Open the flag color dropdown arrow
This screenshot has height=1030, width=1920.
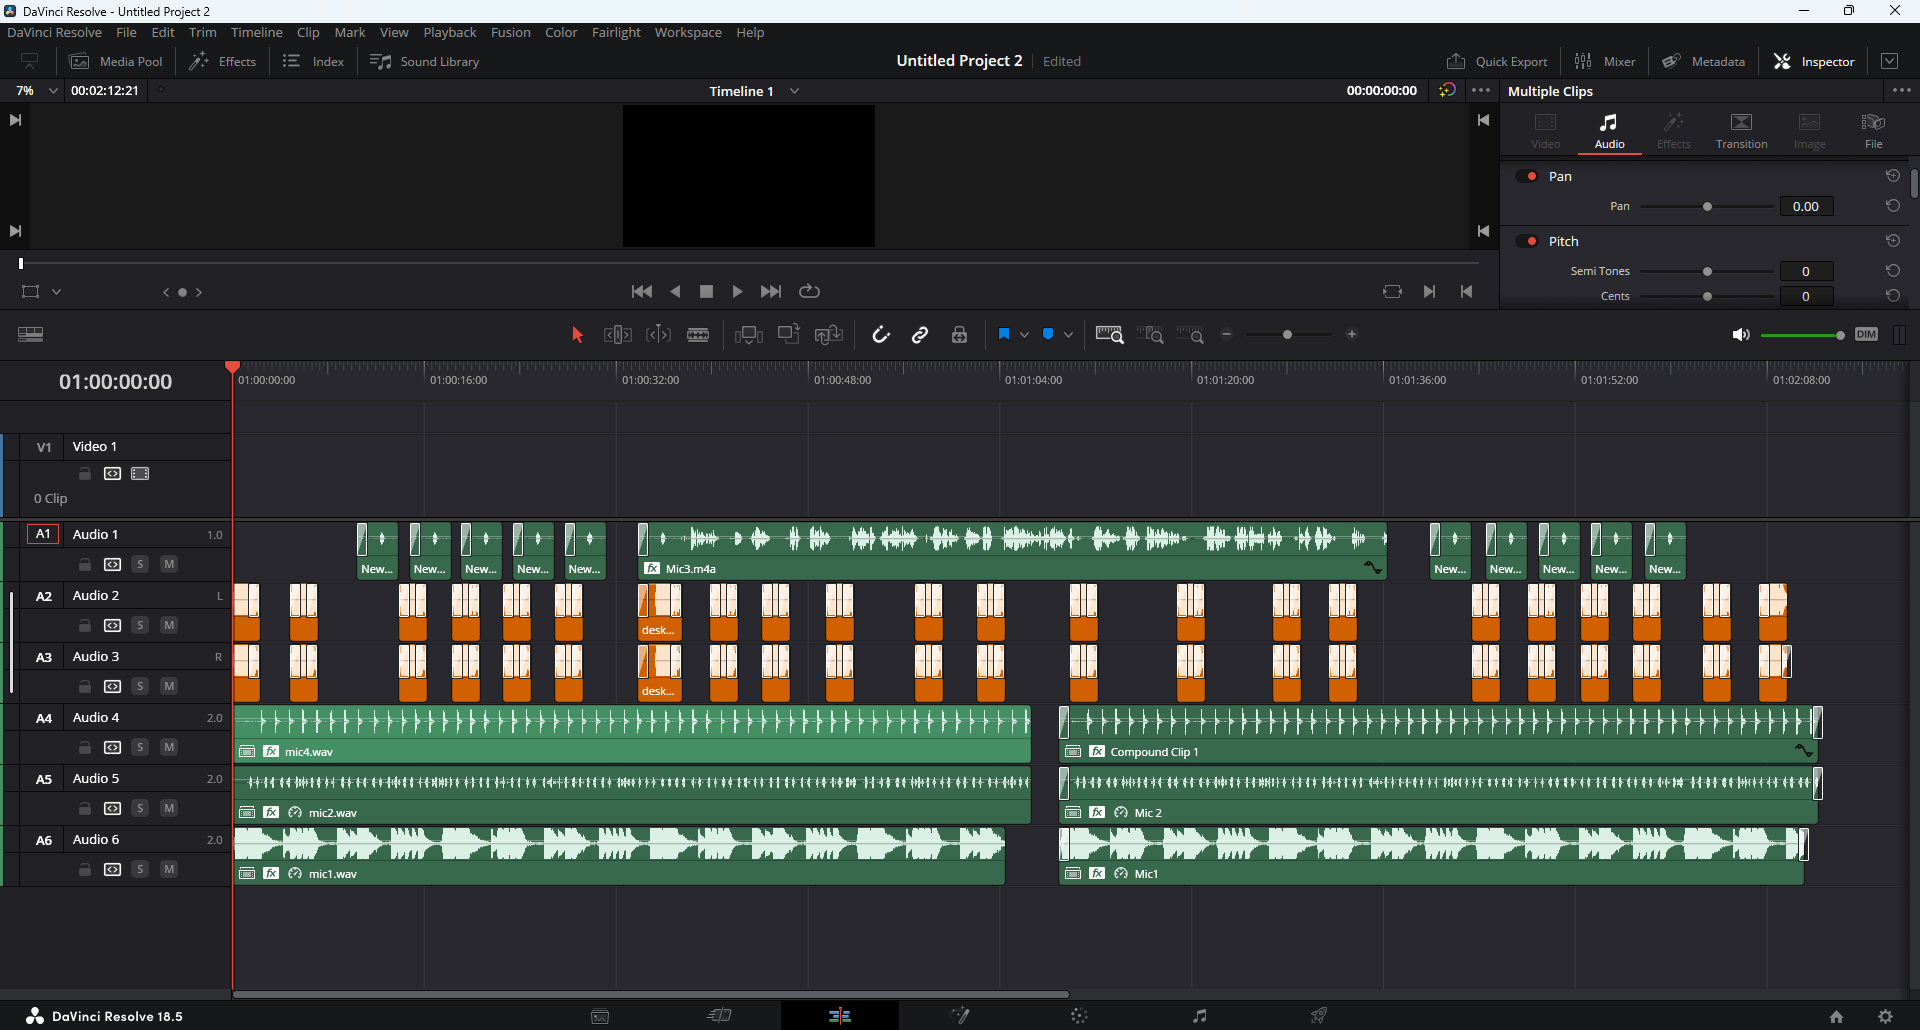[1024, 335]
